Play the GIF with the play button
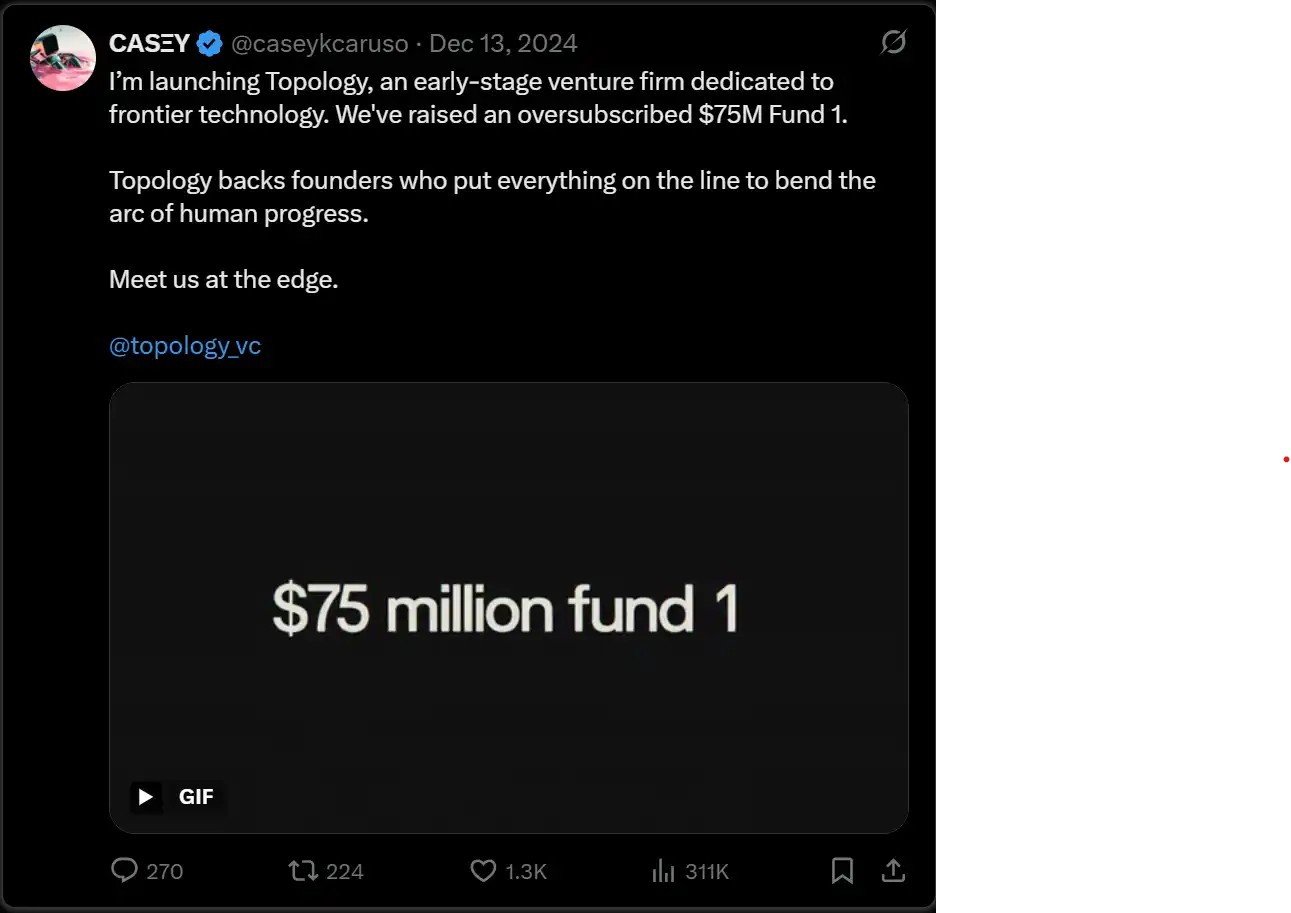The width and height of the screenshot is (1291, 913). [146, 796]
